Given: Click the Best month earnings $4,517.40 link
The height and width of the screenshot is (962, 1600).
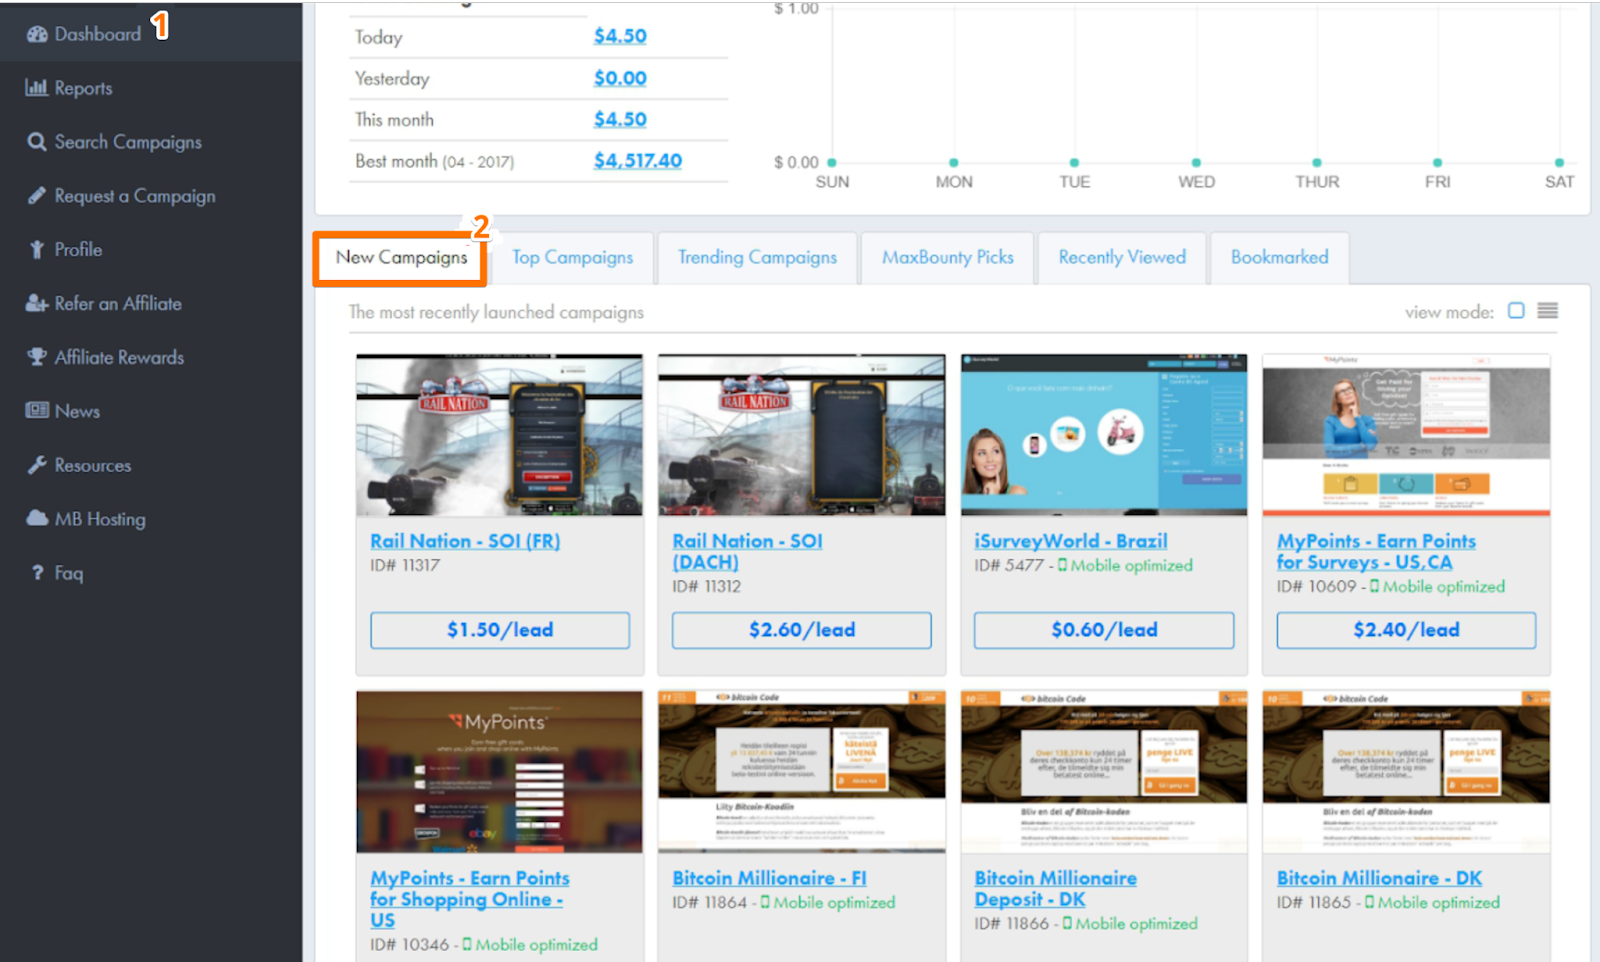Looking at the screenshot, I should (x=637, y=161).
